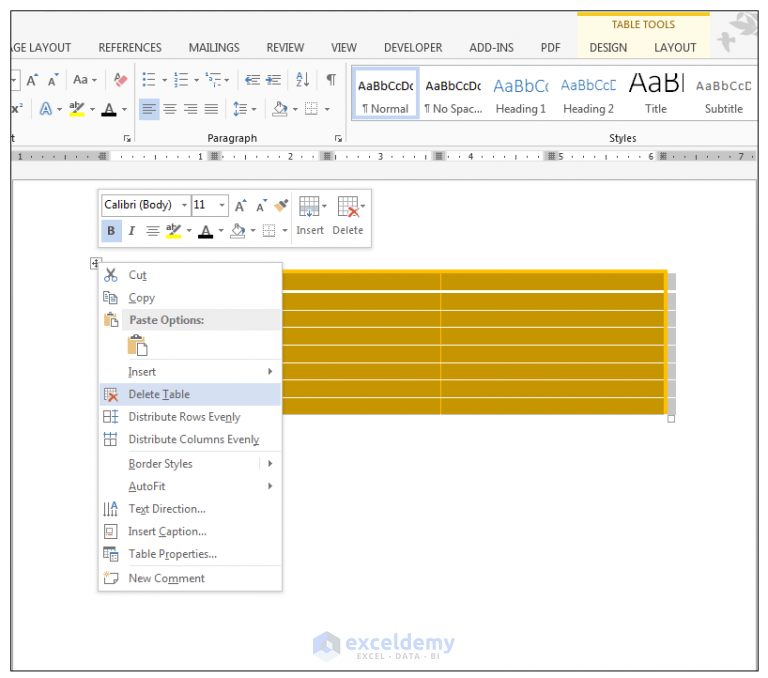Apply numbered list from the ribbon
Image resolution: width=768 pixels, height=678 pixels.
tap(181, 79)
